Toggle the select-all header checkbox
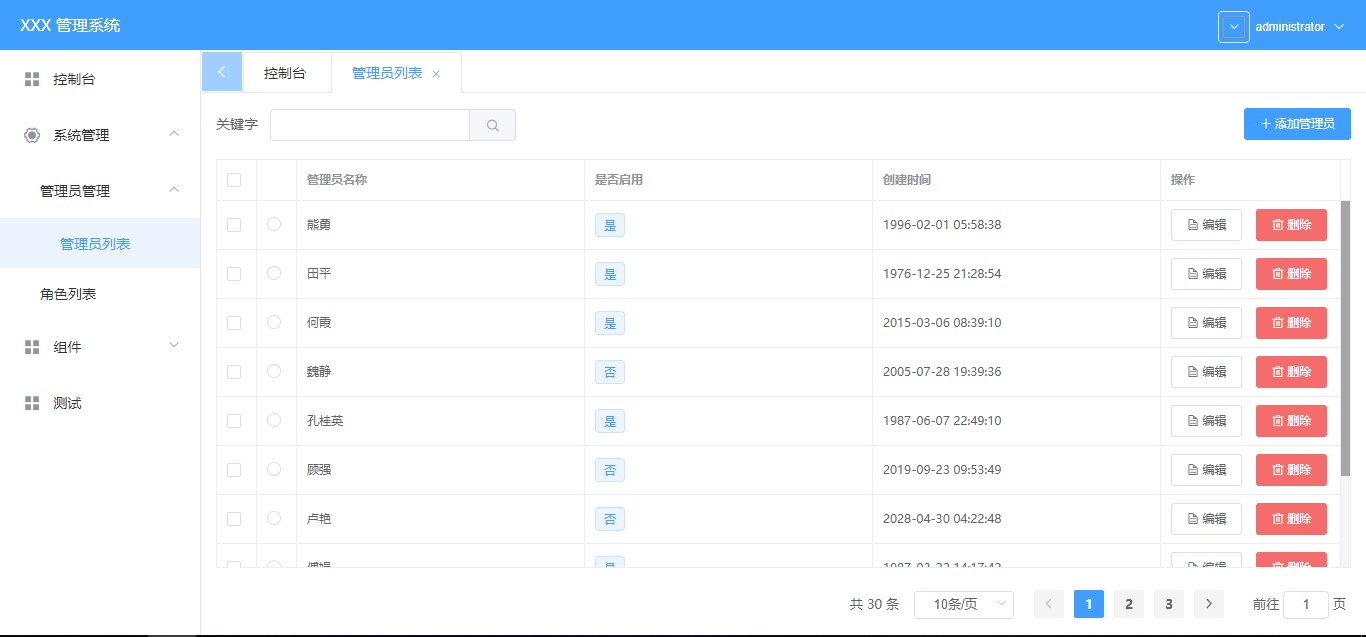The height and width of the screenshot is (637, 1366). (x=234, y=180)
